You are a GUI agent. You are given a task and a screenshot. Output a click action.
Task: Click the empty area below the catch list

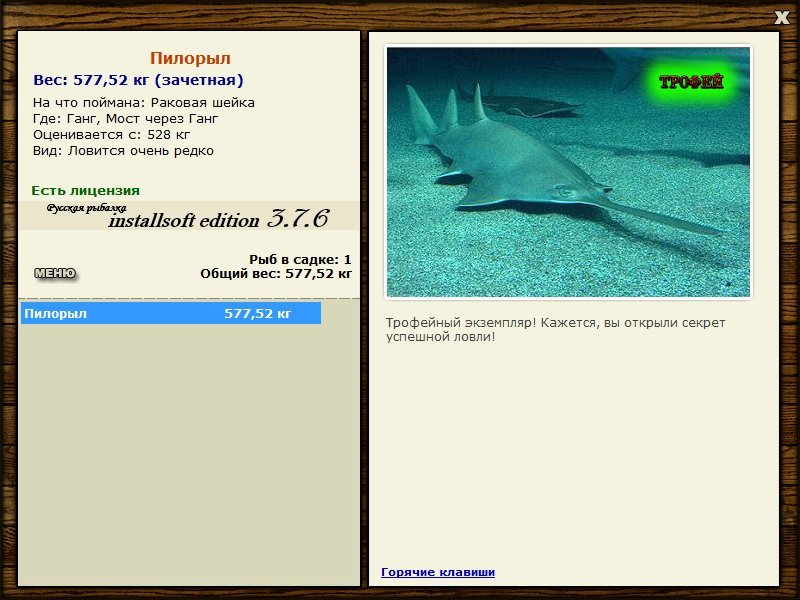pyautogui.click(x=189, y=454)
